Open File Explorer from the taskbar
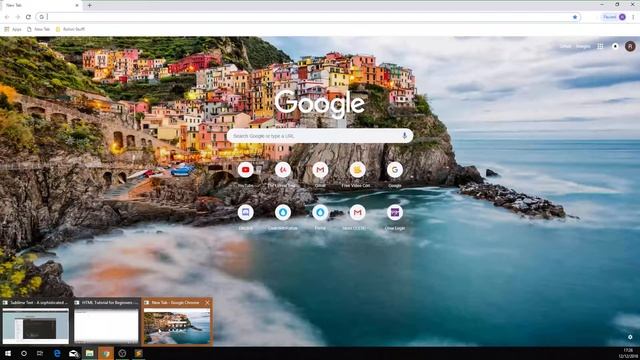The width and height of the screenshot is (640, 360). coord(89,353)
